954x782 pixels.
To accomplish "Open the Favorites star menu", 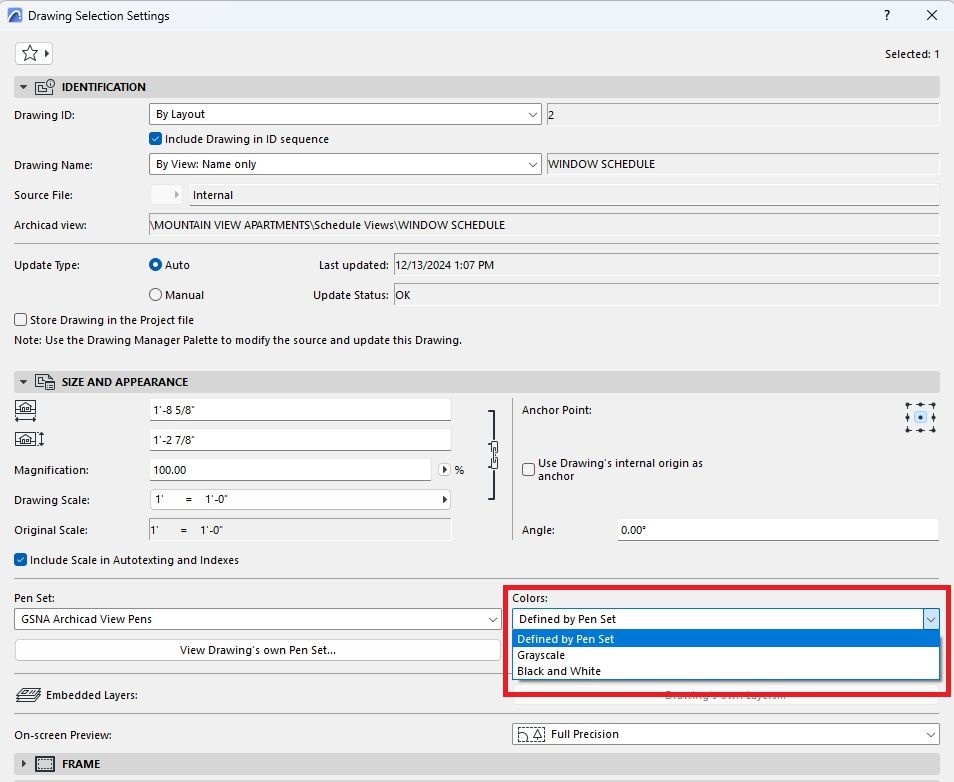I will pos(34,54).
